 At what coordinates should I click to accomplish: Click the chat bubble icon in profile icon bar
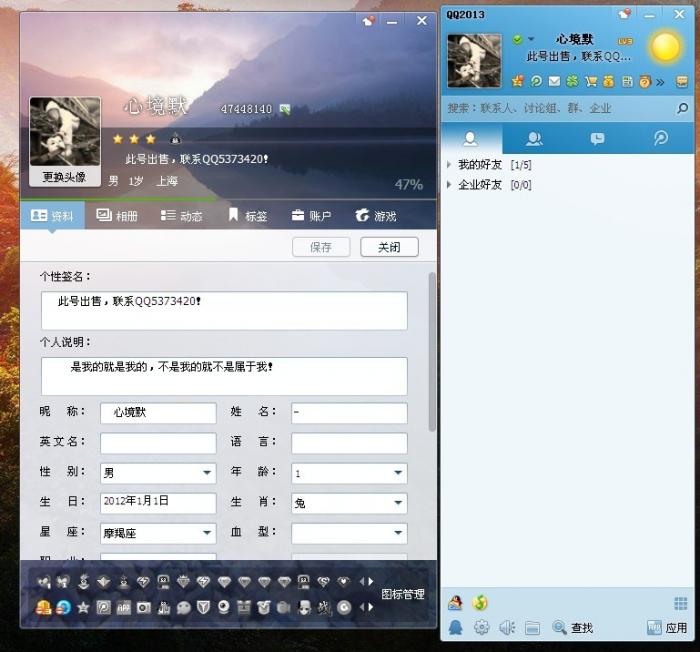click(x=183, y=607)
